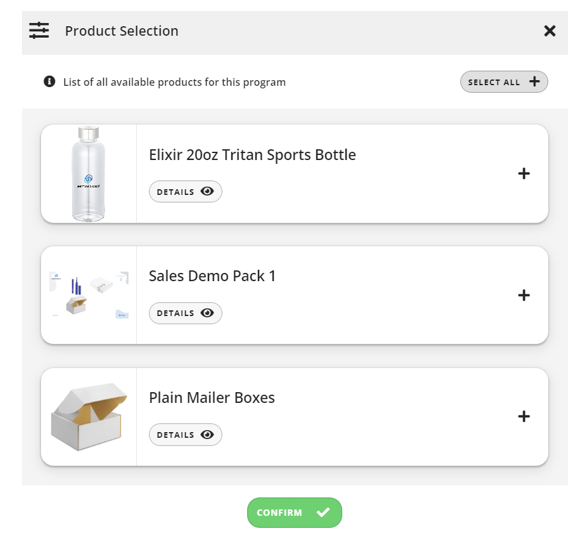Click the Sales Demo Pack 1 title
The image size is (582, 542).
(x=212, y=276)
